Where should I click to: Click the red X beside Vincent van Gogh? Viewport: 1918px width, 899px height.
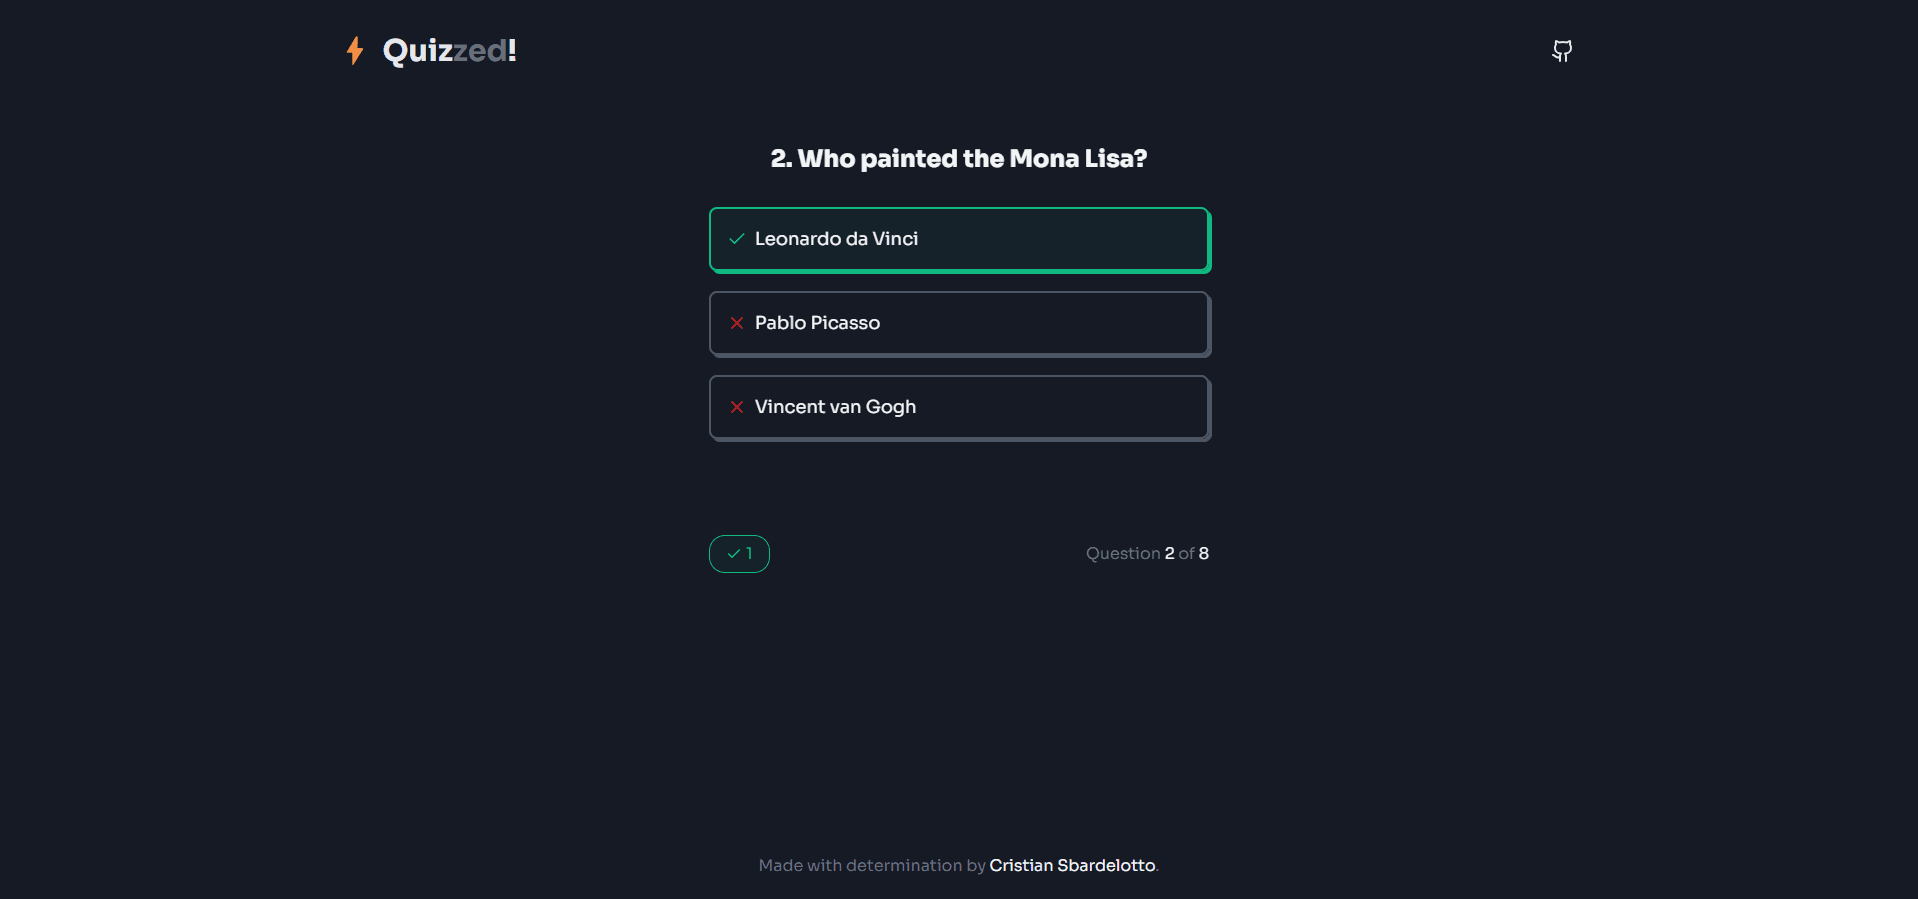[x=737, y=407]
